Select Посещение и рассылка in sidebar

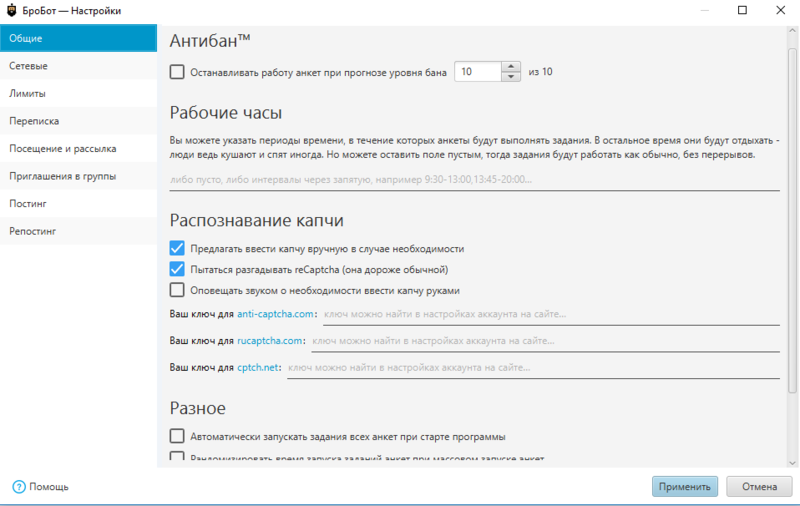(x=63, y=148)
